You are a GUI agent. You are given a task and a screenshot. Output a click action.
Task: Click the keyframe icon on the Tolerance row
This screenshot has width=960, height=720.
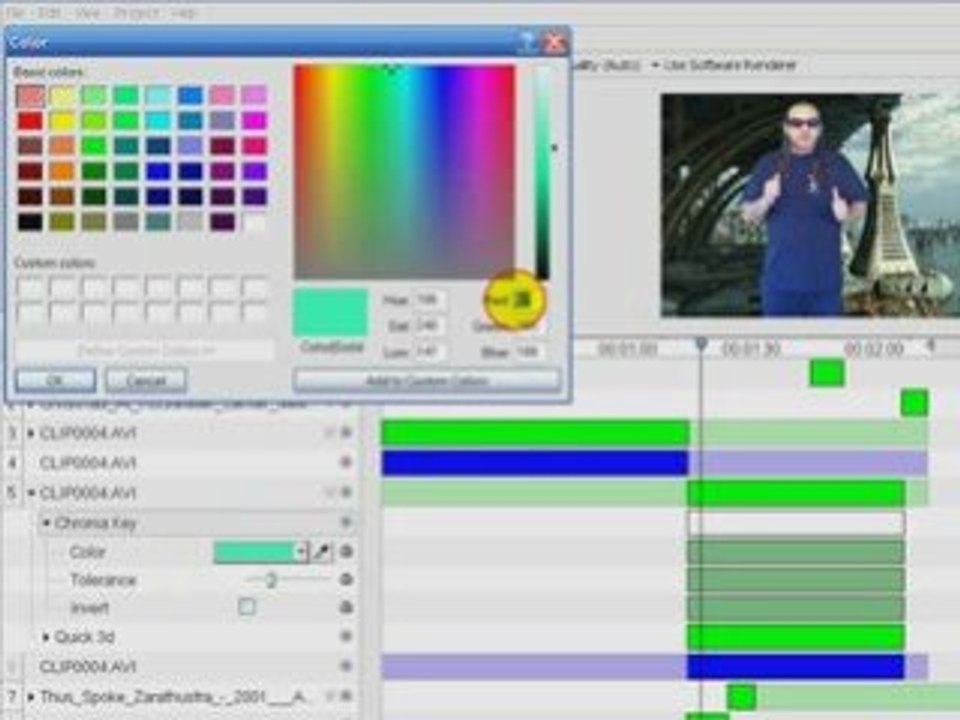(x=346, y=579)
